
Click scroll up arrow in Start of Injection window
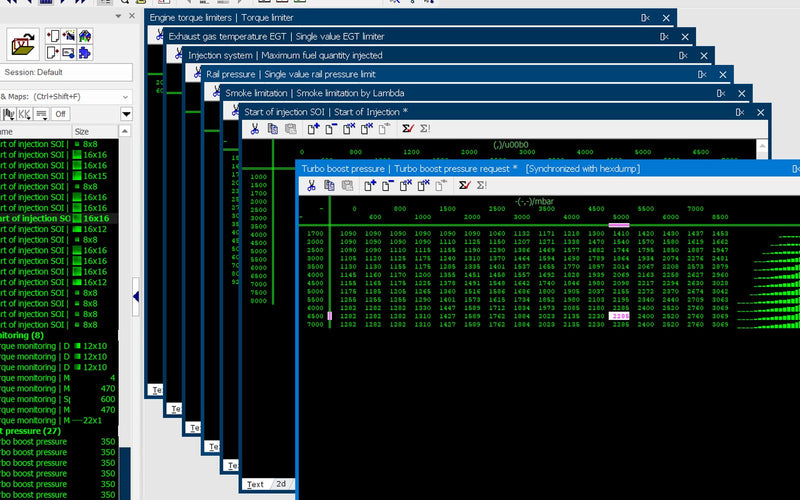[762, 146]
